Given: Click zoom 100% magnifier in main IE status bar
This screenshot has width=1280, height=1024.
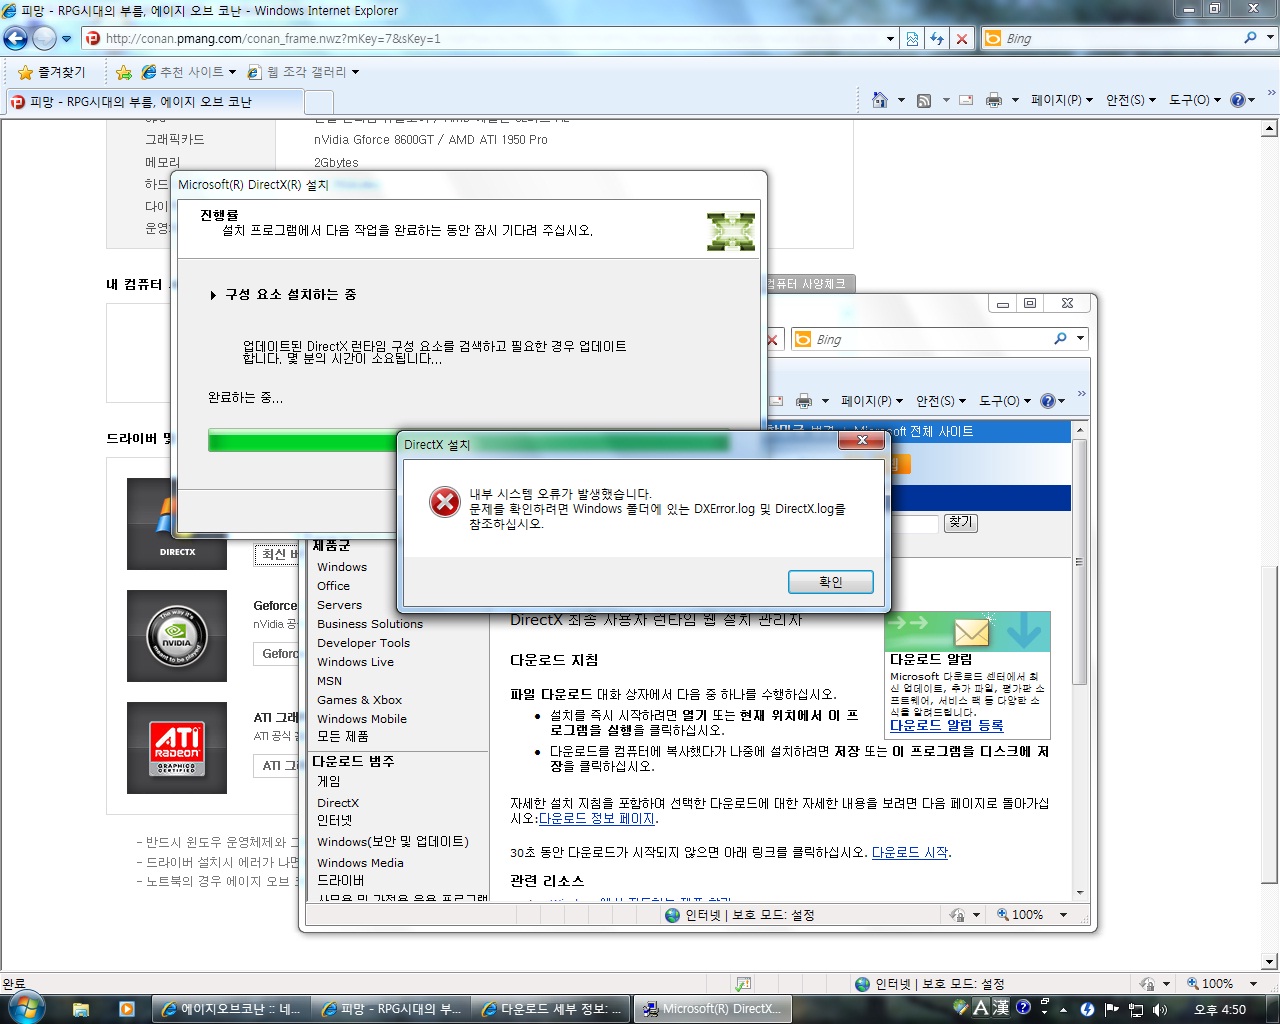Looking at the screenshot, I should 1192,984.
